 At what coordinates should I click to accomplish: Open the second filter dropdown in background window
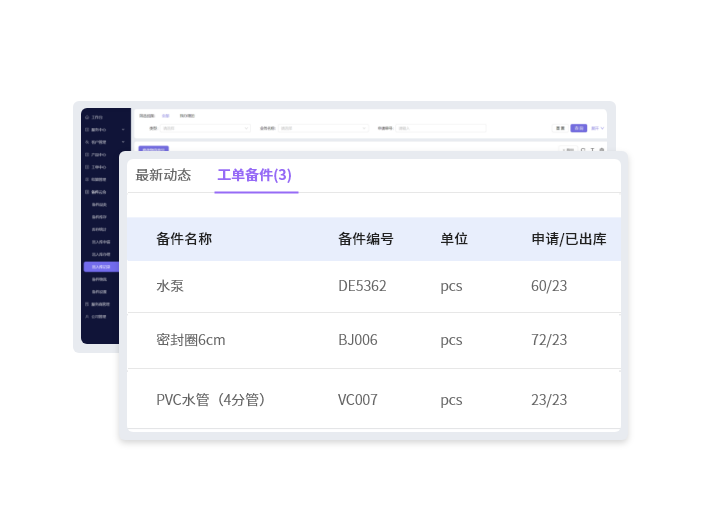tap(323, 128)
